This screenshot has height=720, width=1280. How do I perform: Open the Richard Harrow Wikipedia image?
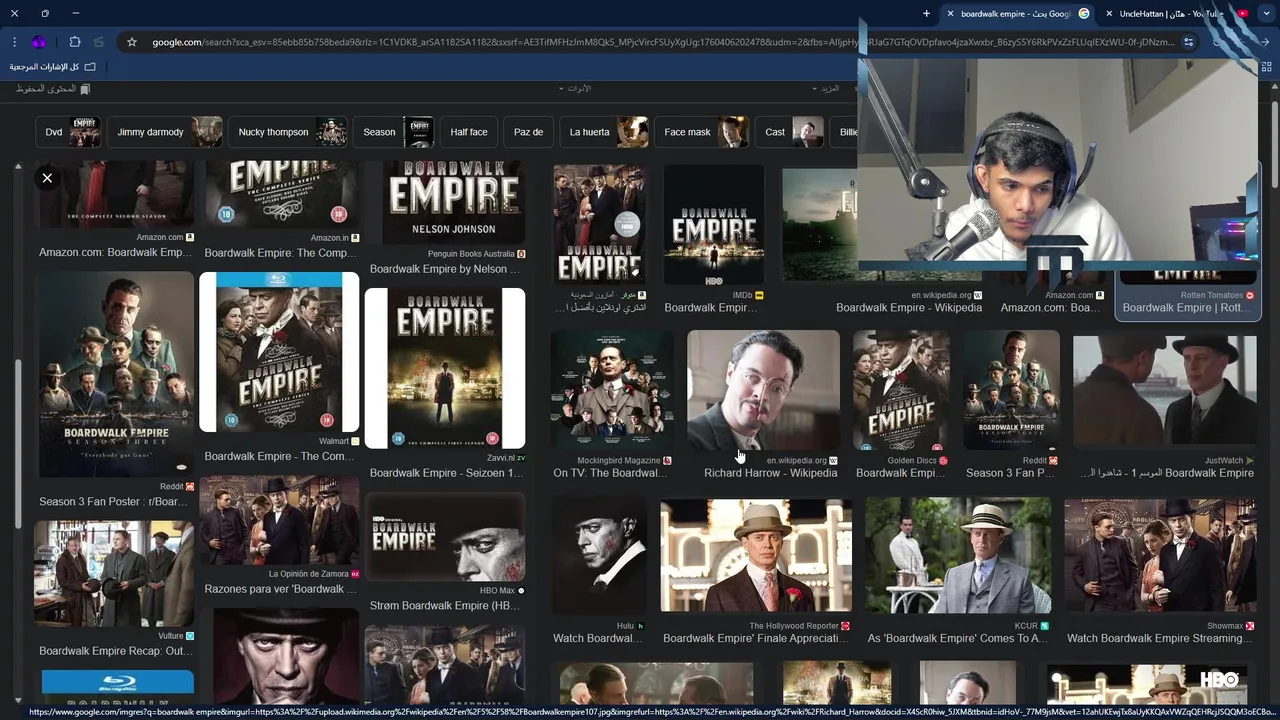[x=763, y=390]
